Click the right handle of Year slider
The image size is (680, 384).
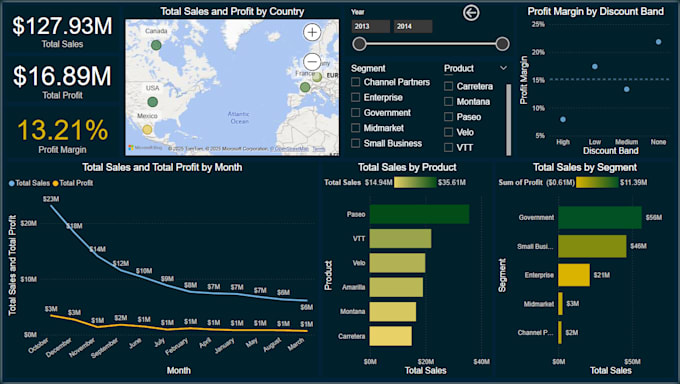tap(502, 44)
